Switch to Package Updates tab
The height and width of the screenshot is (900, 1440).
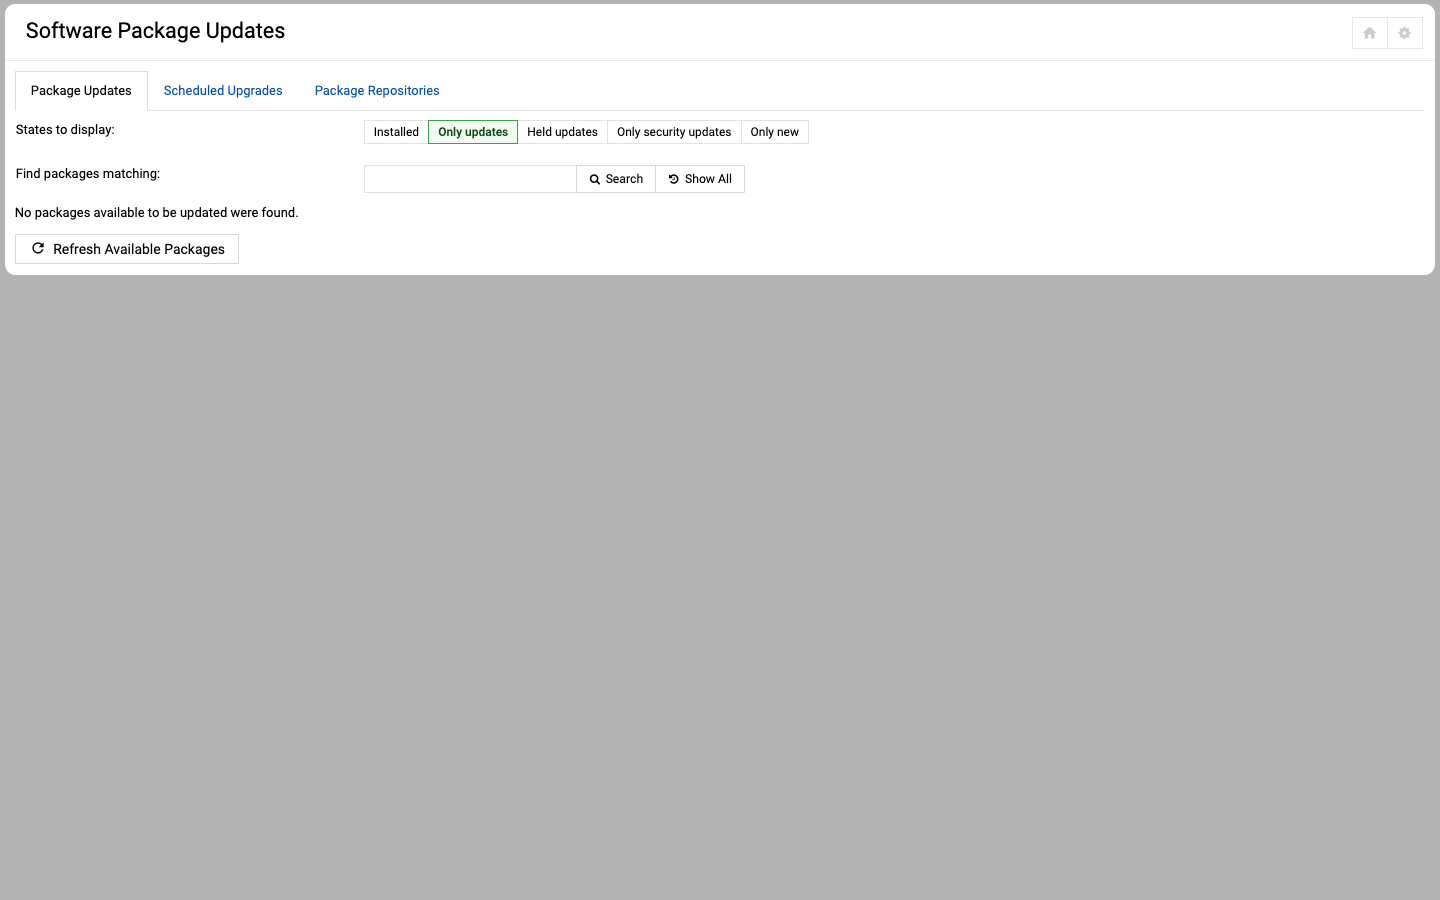point(81,91)
